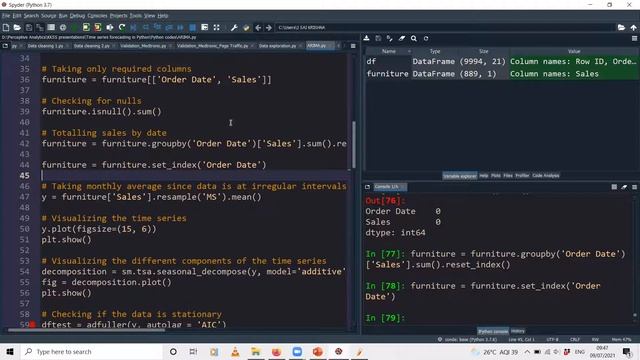This screenshot has width=640, height=360.
Task: Open the File menu
Action: (x=6, y=16)
